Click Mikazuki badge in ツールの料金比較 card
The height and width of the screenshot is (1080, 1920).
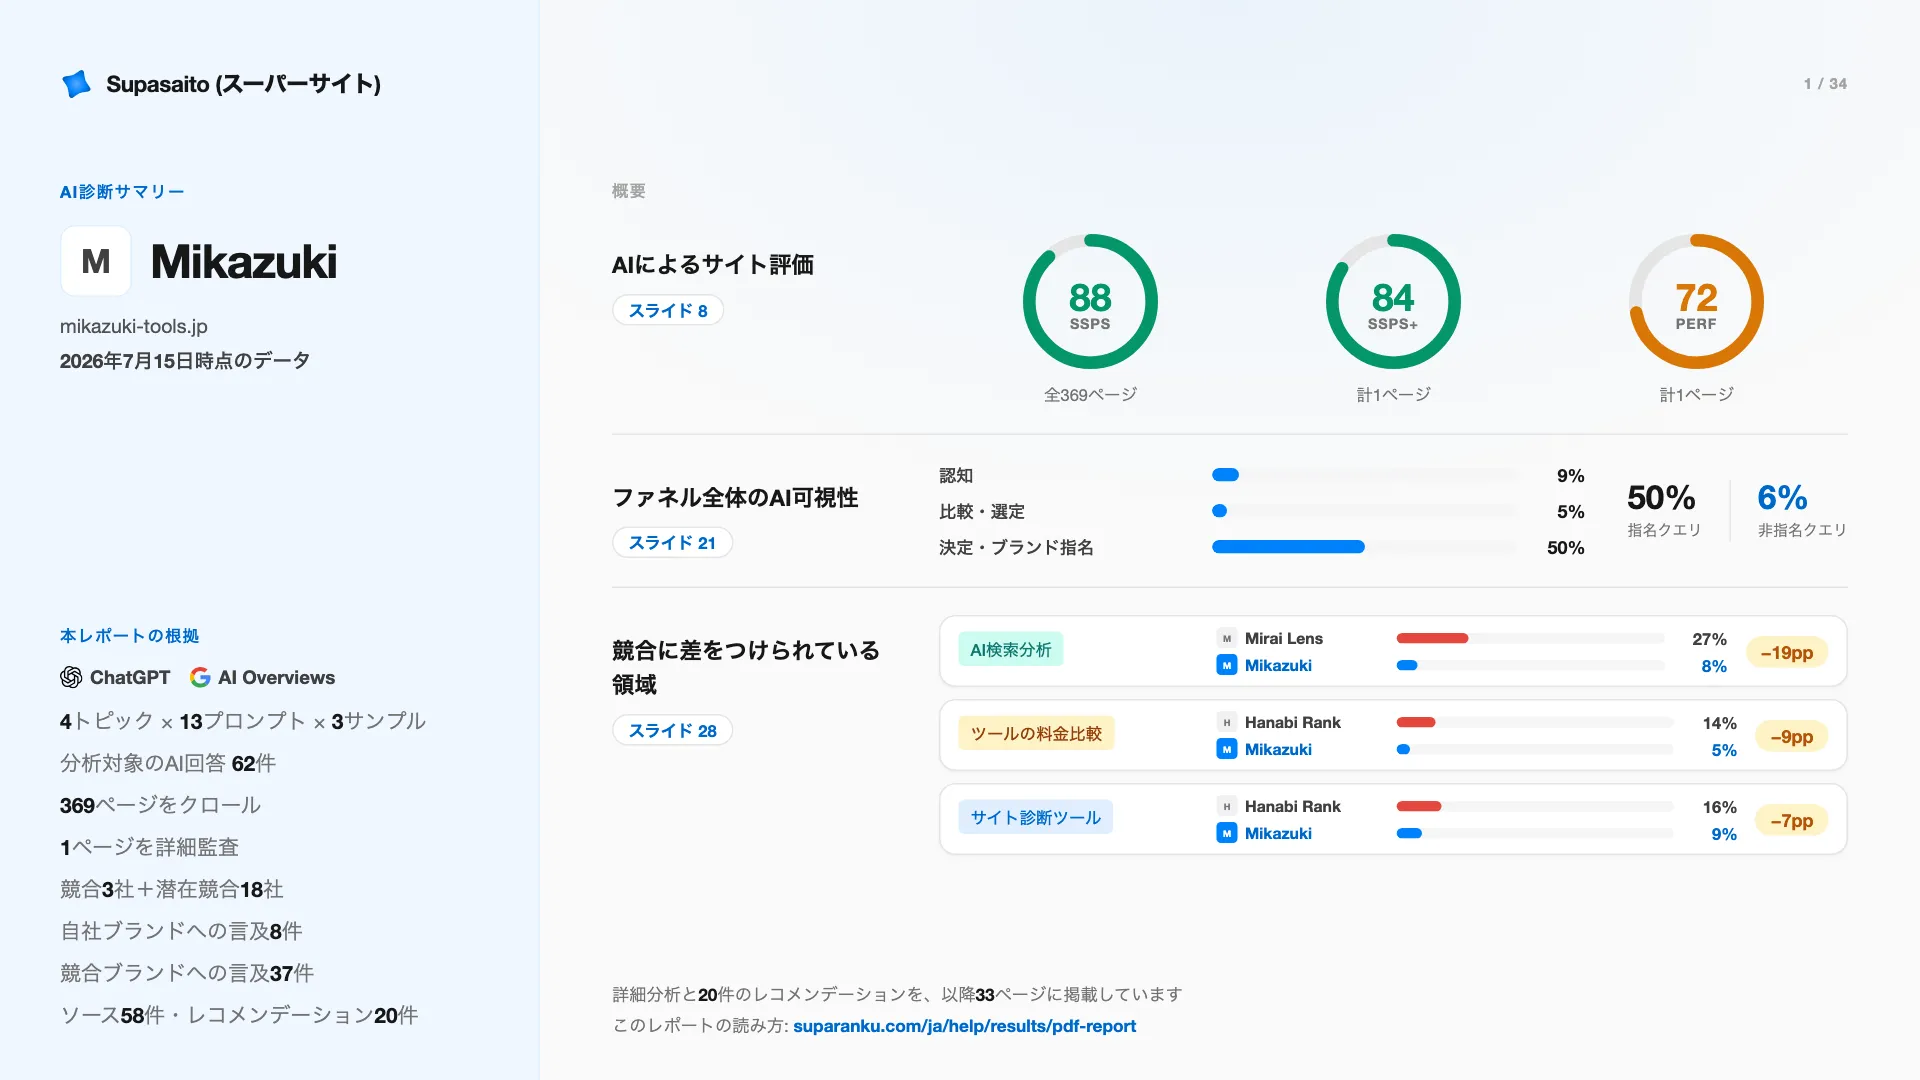(x=1227, y=749)
